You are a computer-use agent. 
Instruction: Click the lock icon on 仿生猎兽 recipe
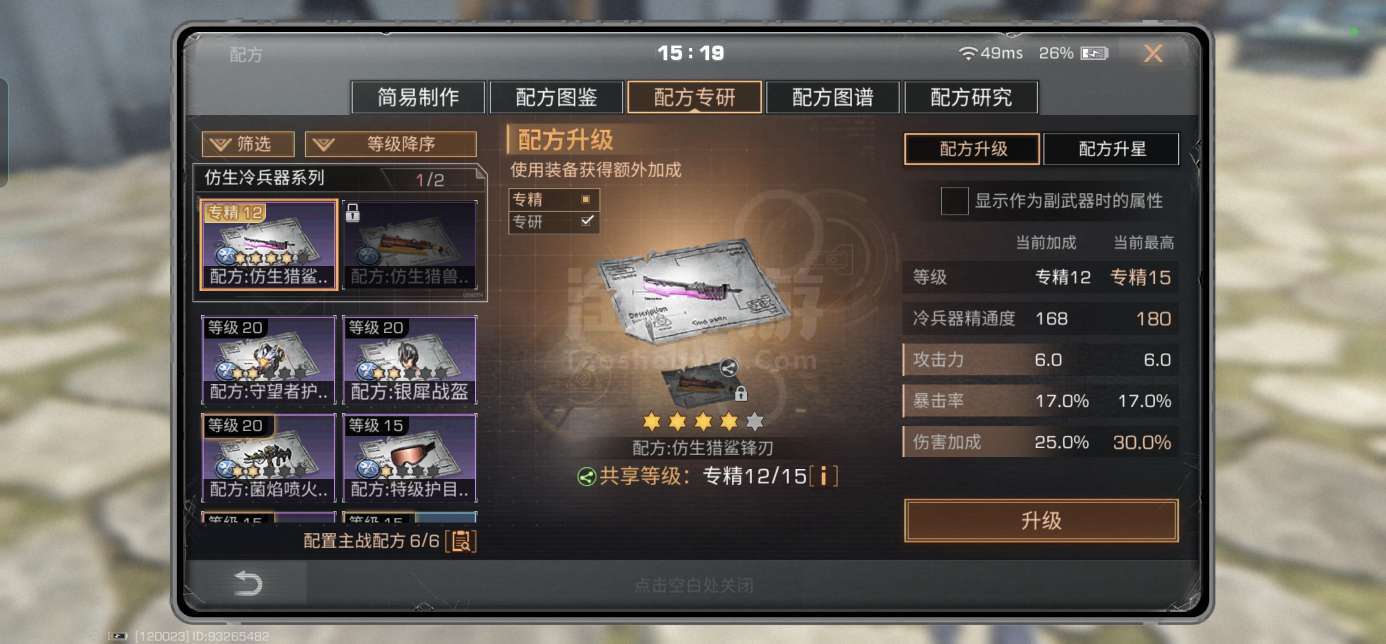pos(352,212)
